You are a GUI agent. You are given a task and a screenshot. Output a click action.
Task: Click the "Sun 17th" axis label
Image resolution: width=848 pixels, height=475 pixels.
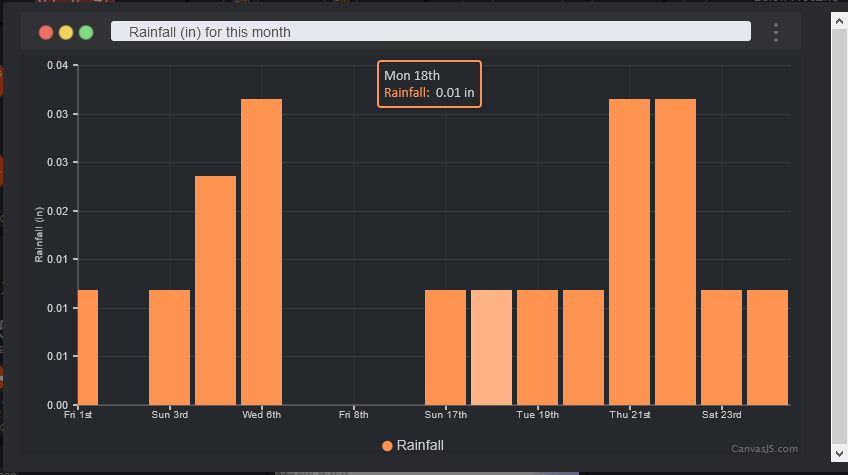[446, 415]
